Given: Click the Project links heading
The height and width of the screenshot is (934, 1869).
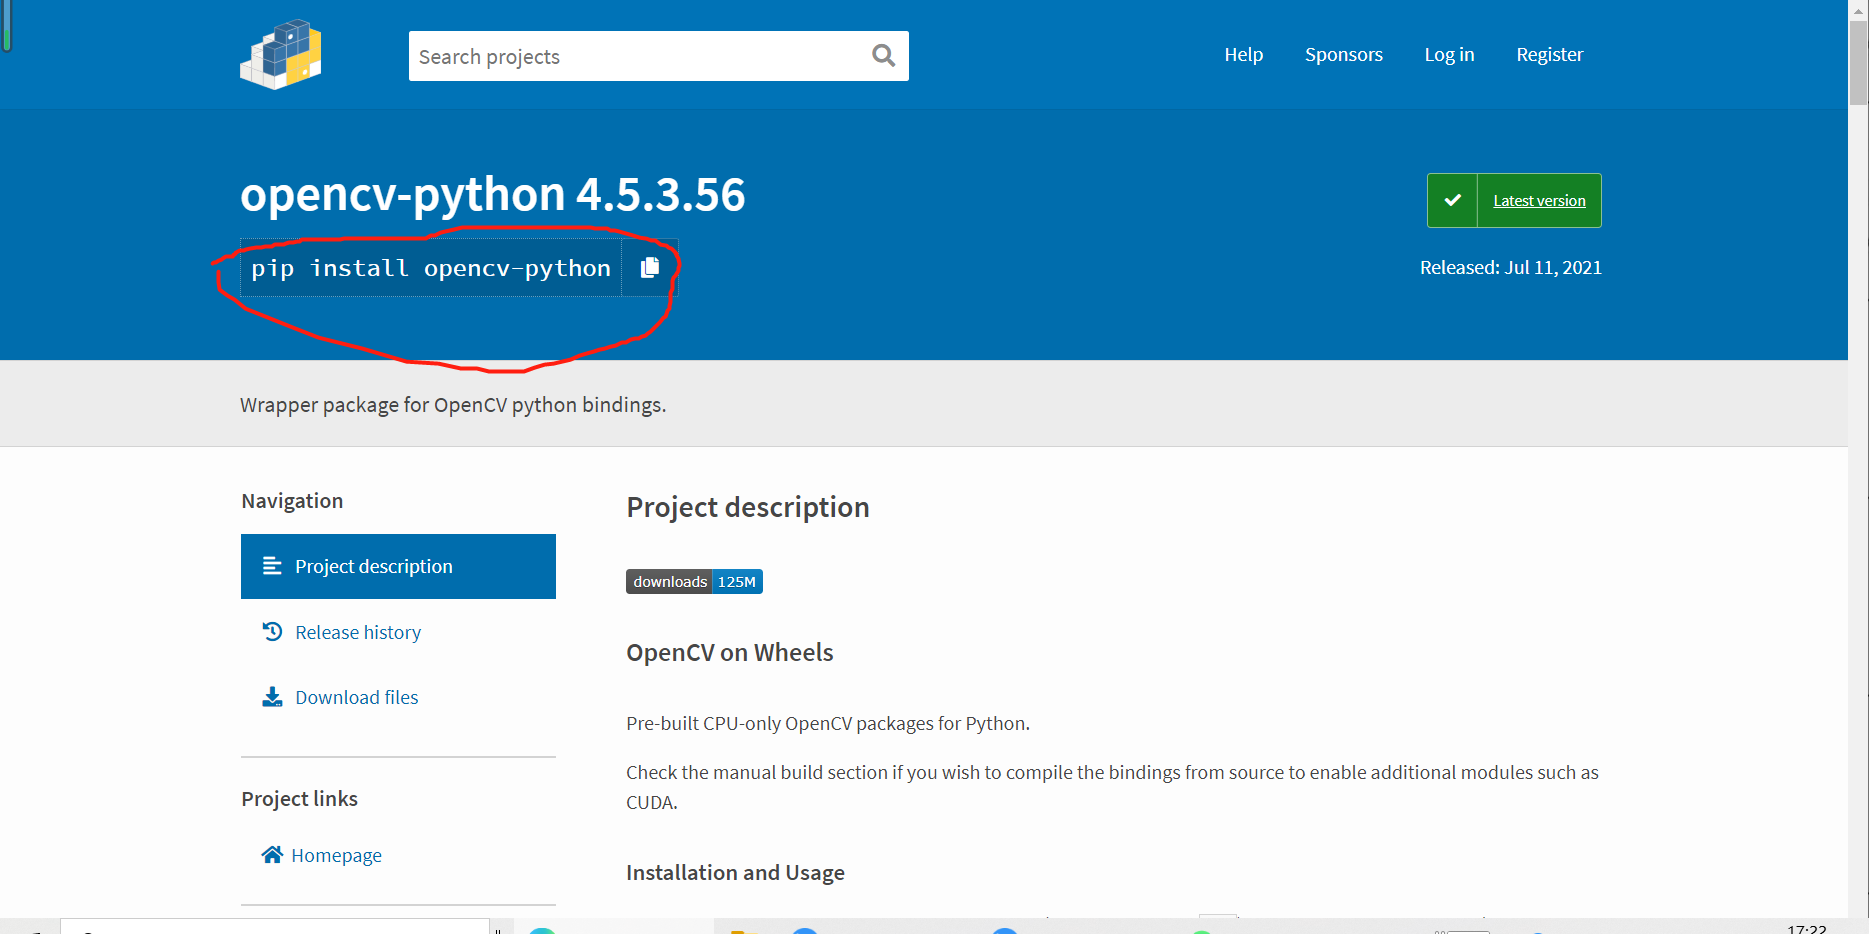Looking at the screenshot, I should point(299,799).
